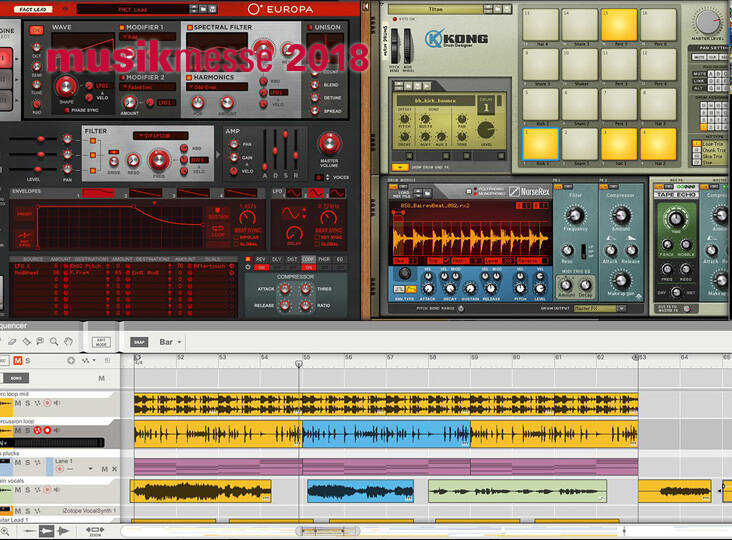Image resolution: width=732 pixels, height=540 pixels.
Task: Click the Europa Wave Shape knob
Action: [66, 87]
